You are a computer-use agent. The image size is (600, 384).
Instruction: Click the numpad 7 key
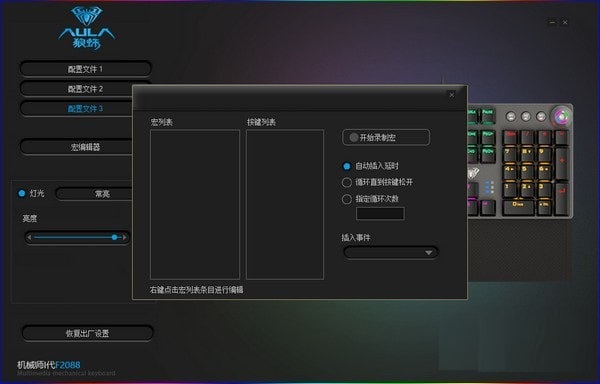coord(510,155)
